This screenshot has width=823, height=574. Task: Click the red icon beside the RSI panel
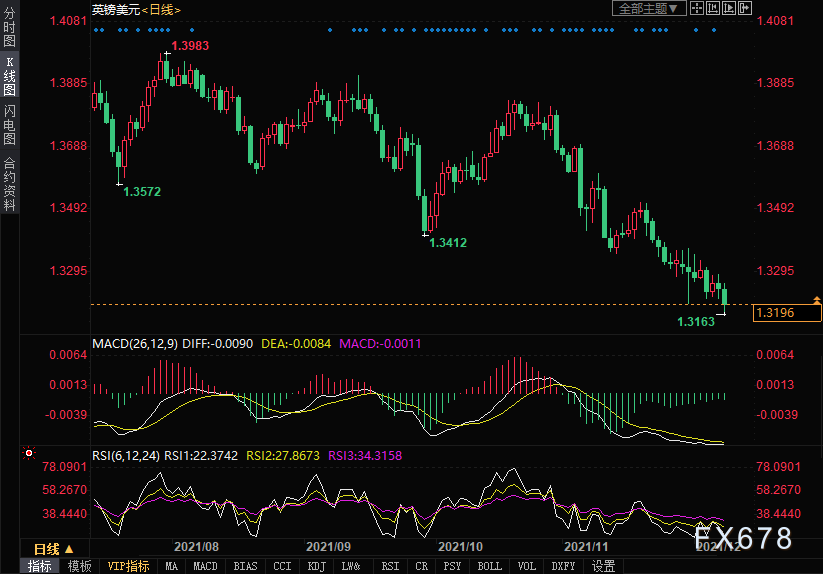[28, 453]
